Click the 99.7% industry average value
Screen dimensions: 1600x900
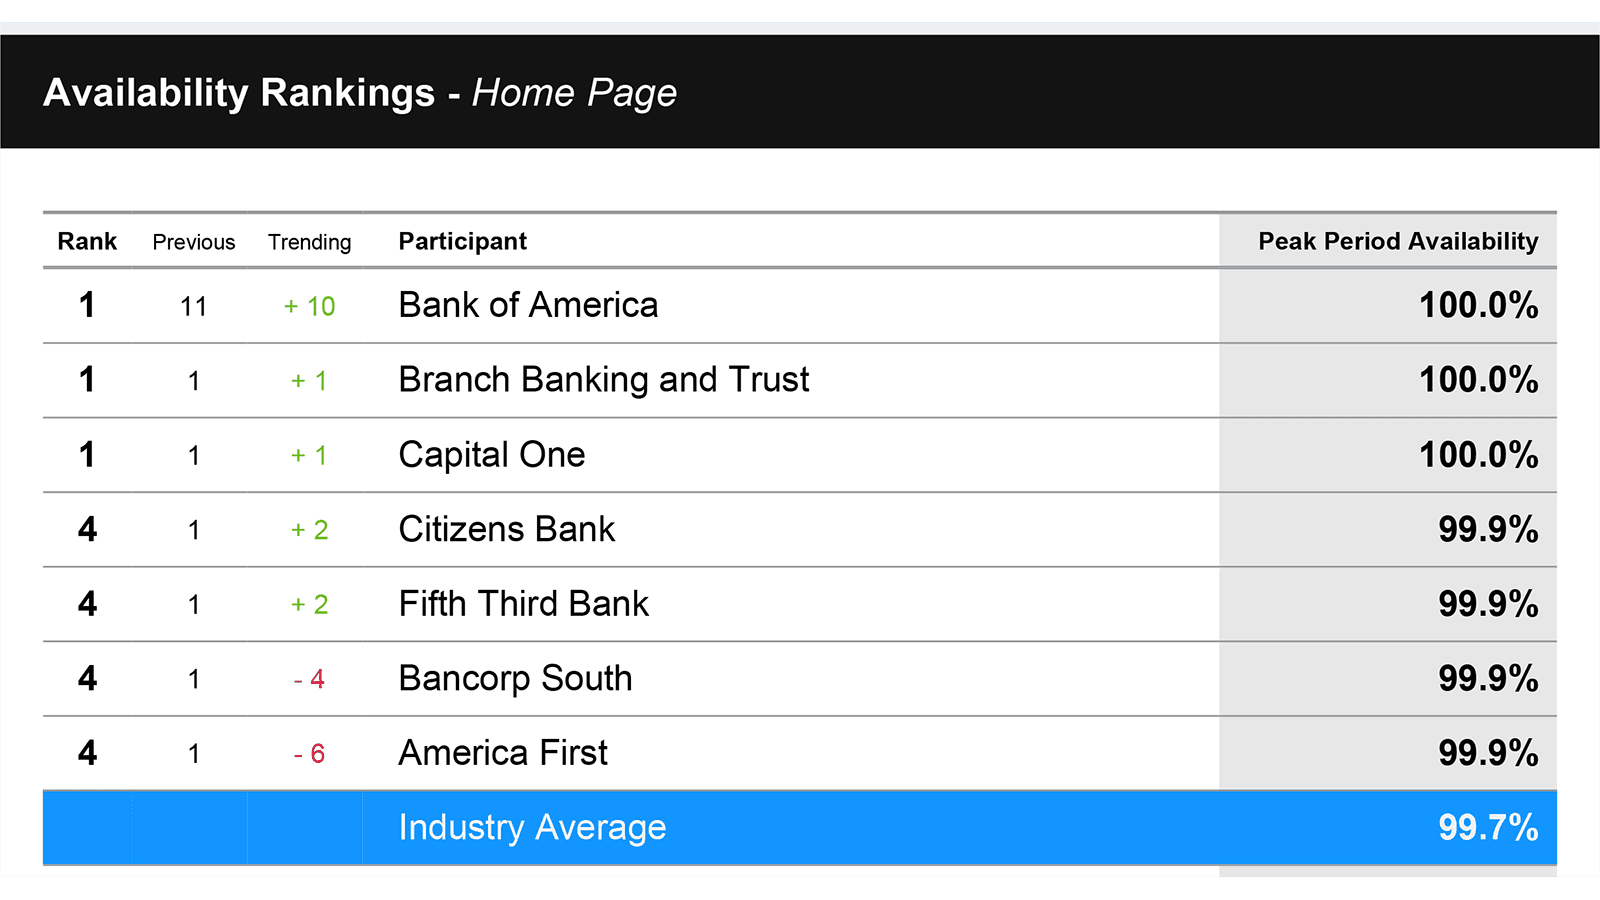[1488, 828]
